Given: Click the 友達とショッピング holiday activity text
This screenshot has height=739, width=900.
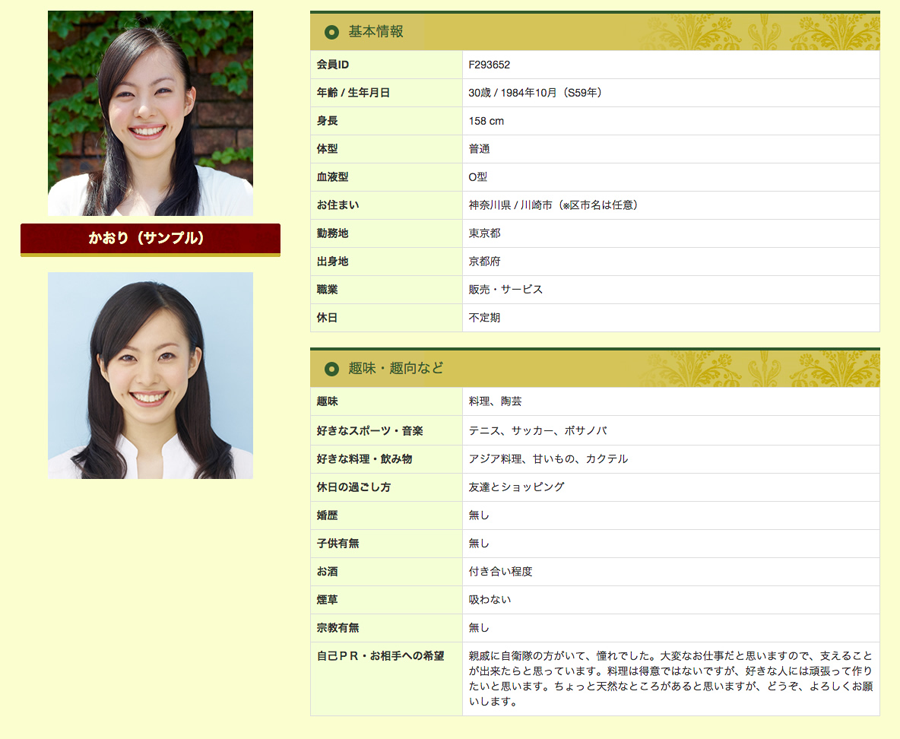Looking at the screenshot, I should 516,487.
